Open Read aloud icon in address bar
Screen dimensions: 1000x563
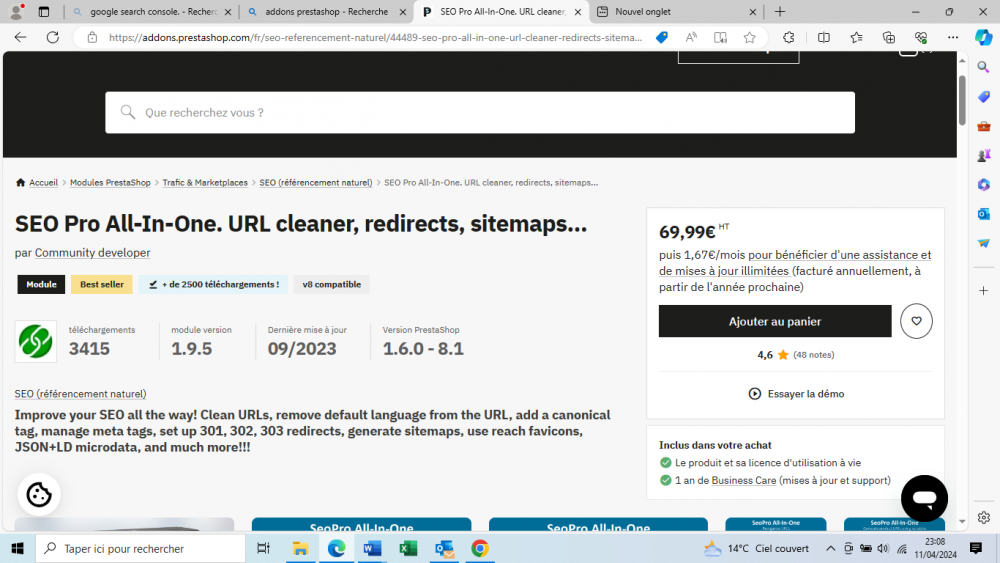(x=691, y=38)
